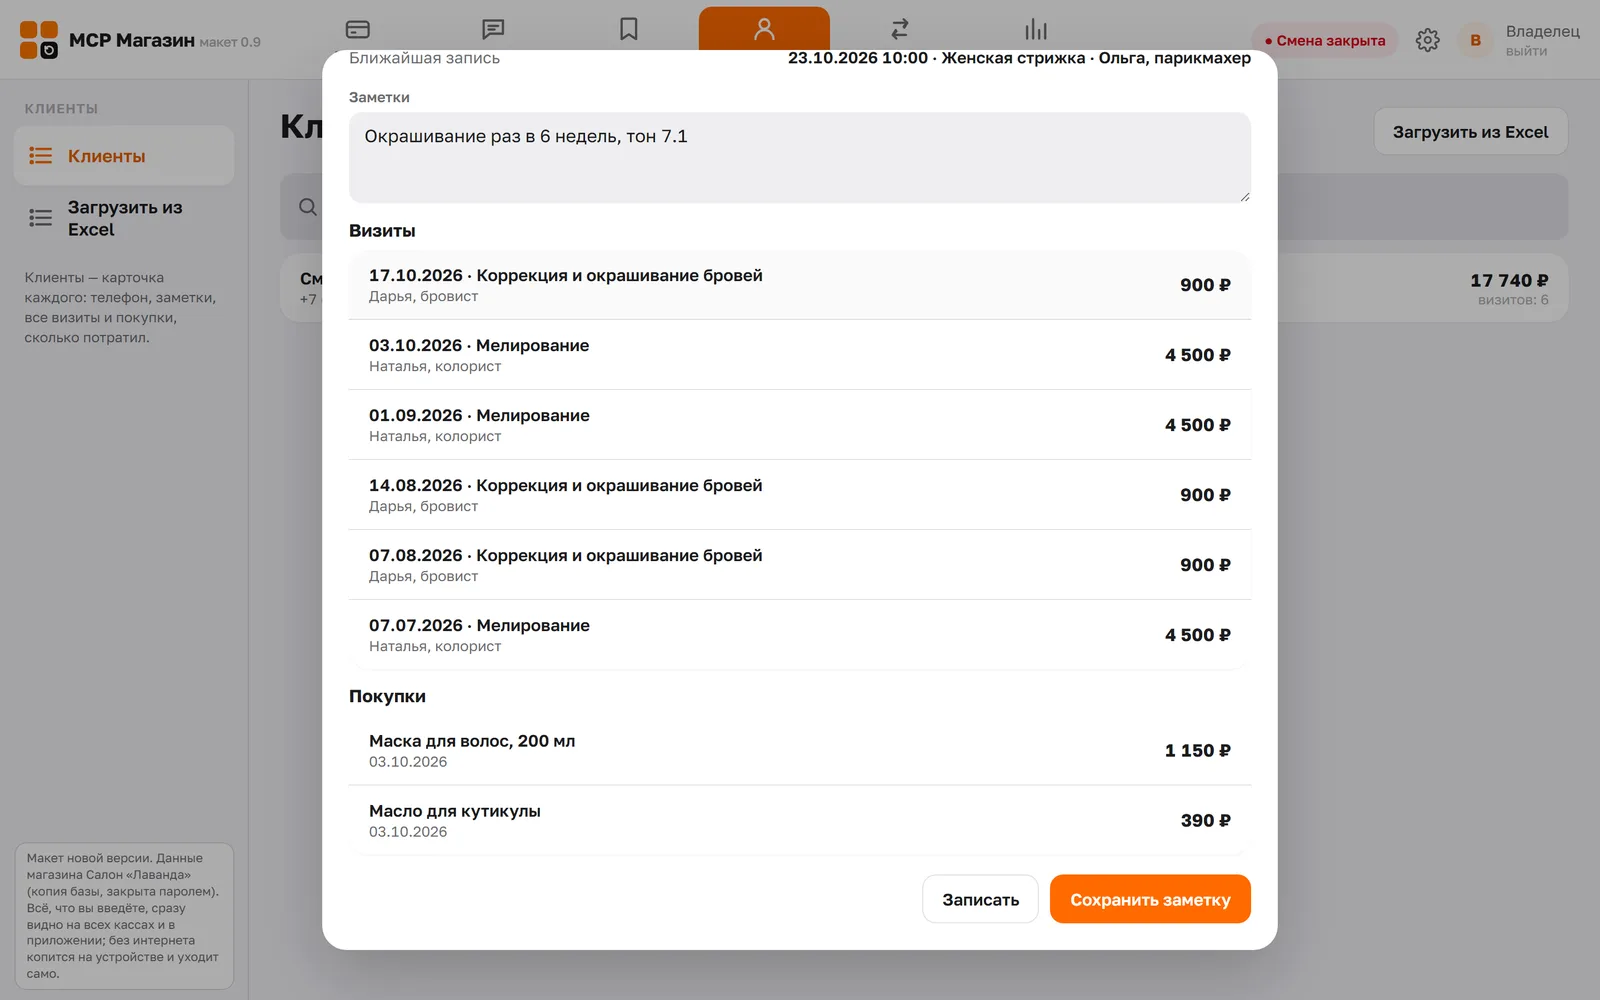
Task: Click the MCP Магазин logo icon
Action: coord(39,40)
